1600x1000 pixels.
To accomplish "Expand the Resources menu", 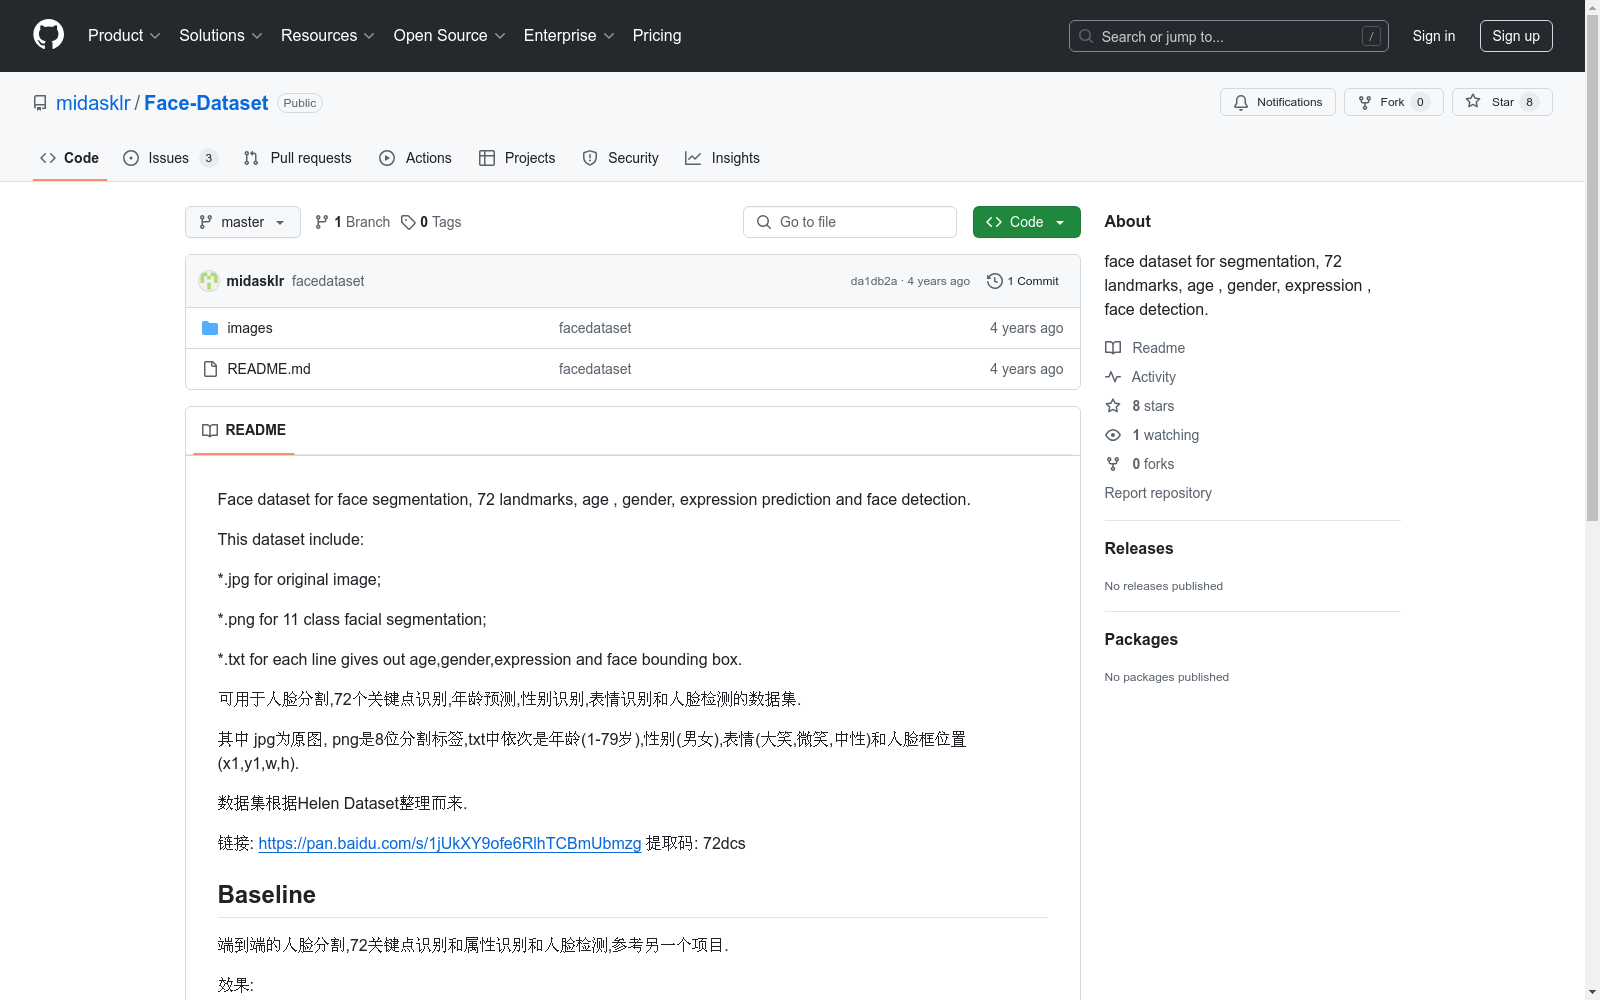I will tap(328, 36).
